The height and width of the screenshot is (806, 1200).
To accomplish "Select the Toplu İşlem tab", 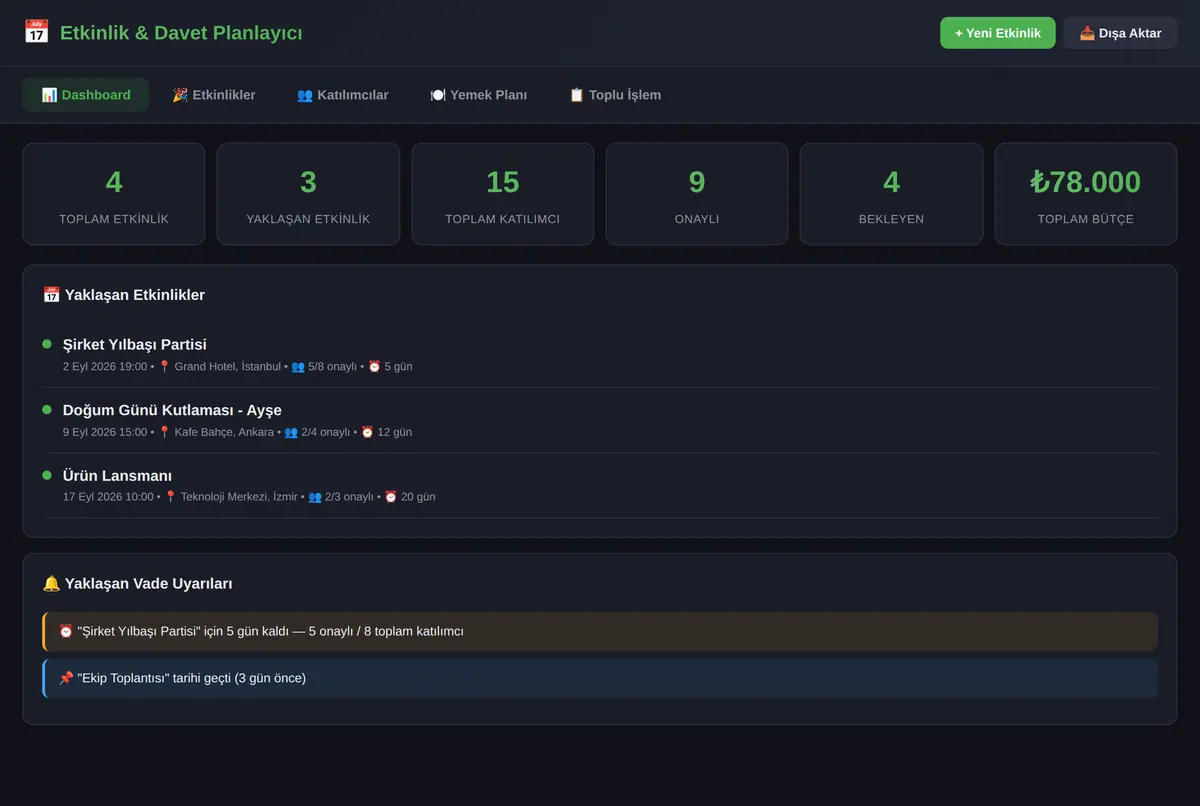I will [x=615, y=95].
